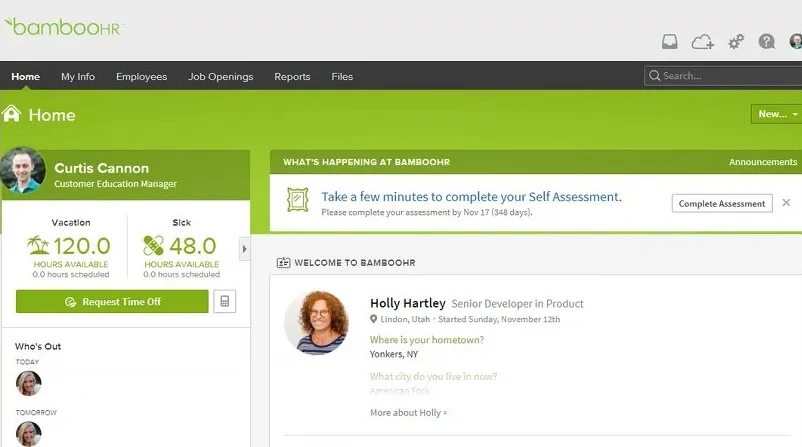Open Holly Hartley's profile name
Screen dimensions: 802x447
[x=408, y=303]
